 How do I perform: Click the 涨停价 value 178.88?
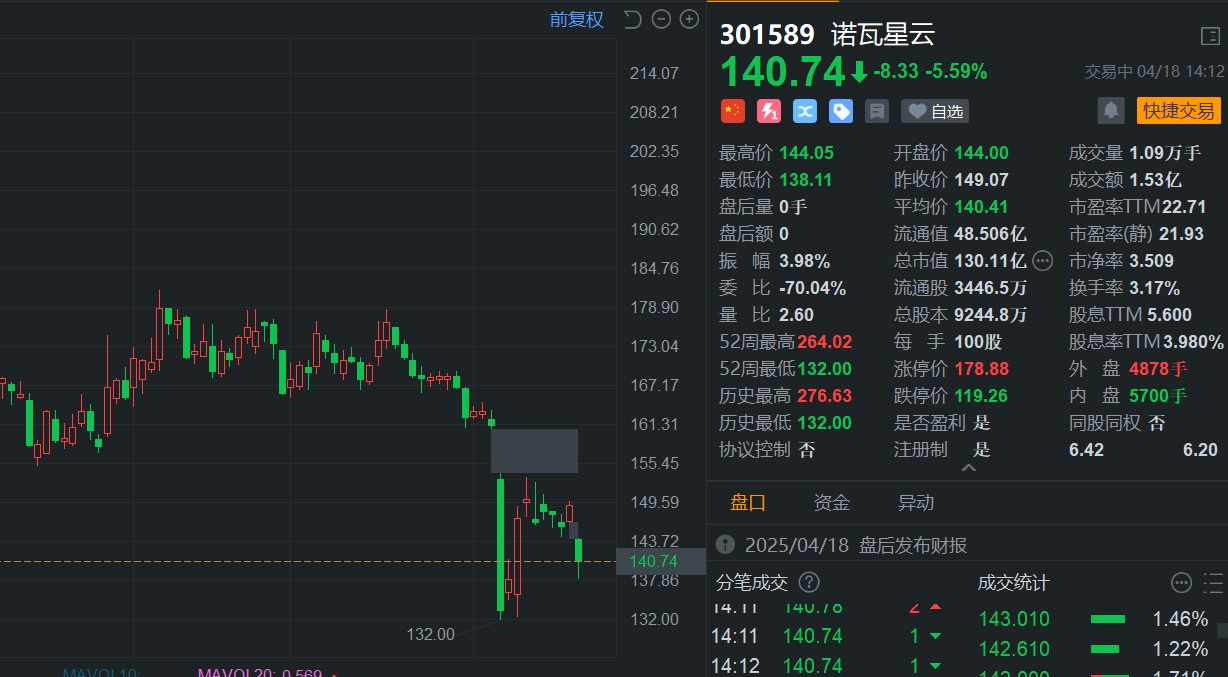pyautogui.click(x=981, y=368)
